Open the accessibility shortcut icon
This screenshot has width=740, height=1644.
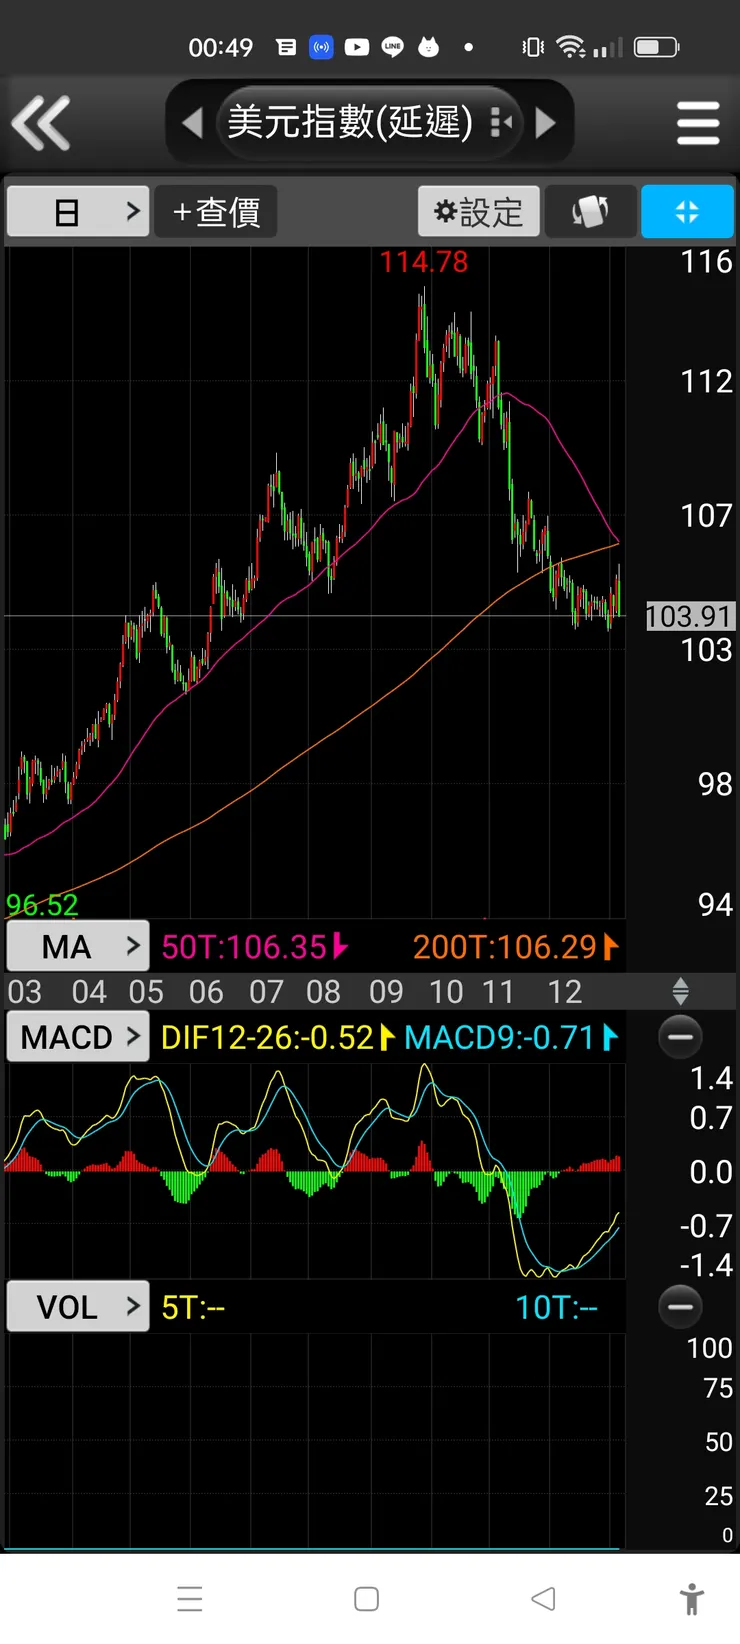(x=691, y=1598)
